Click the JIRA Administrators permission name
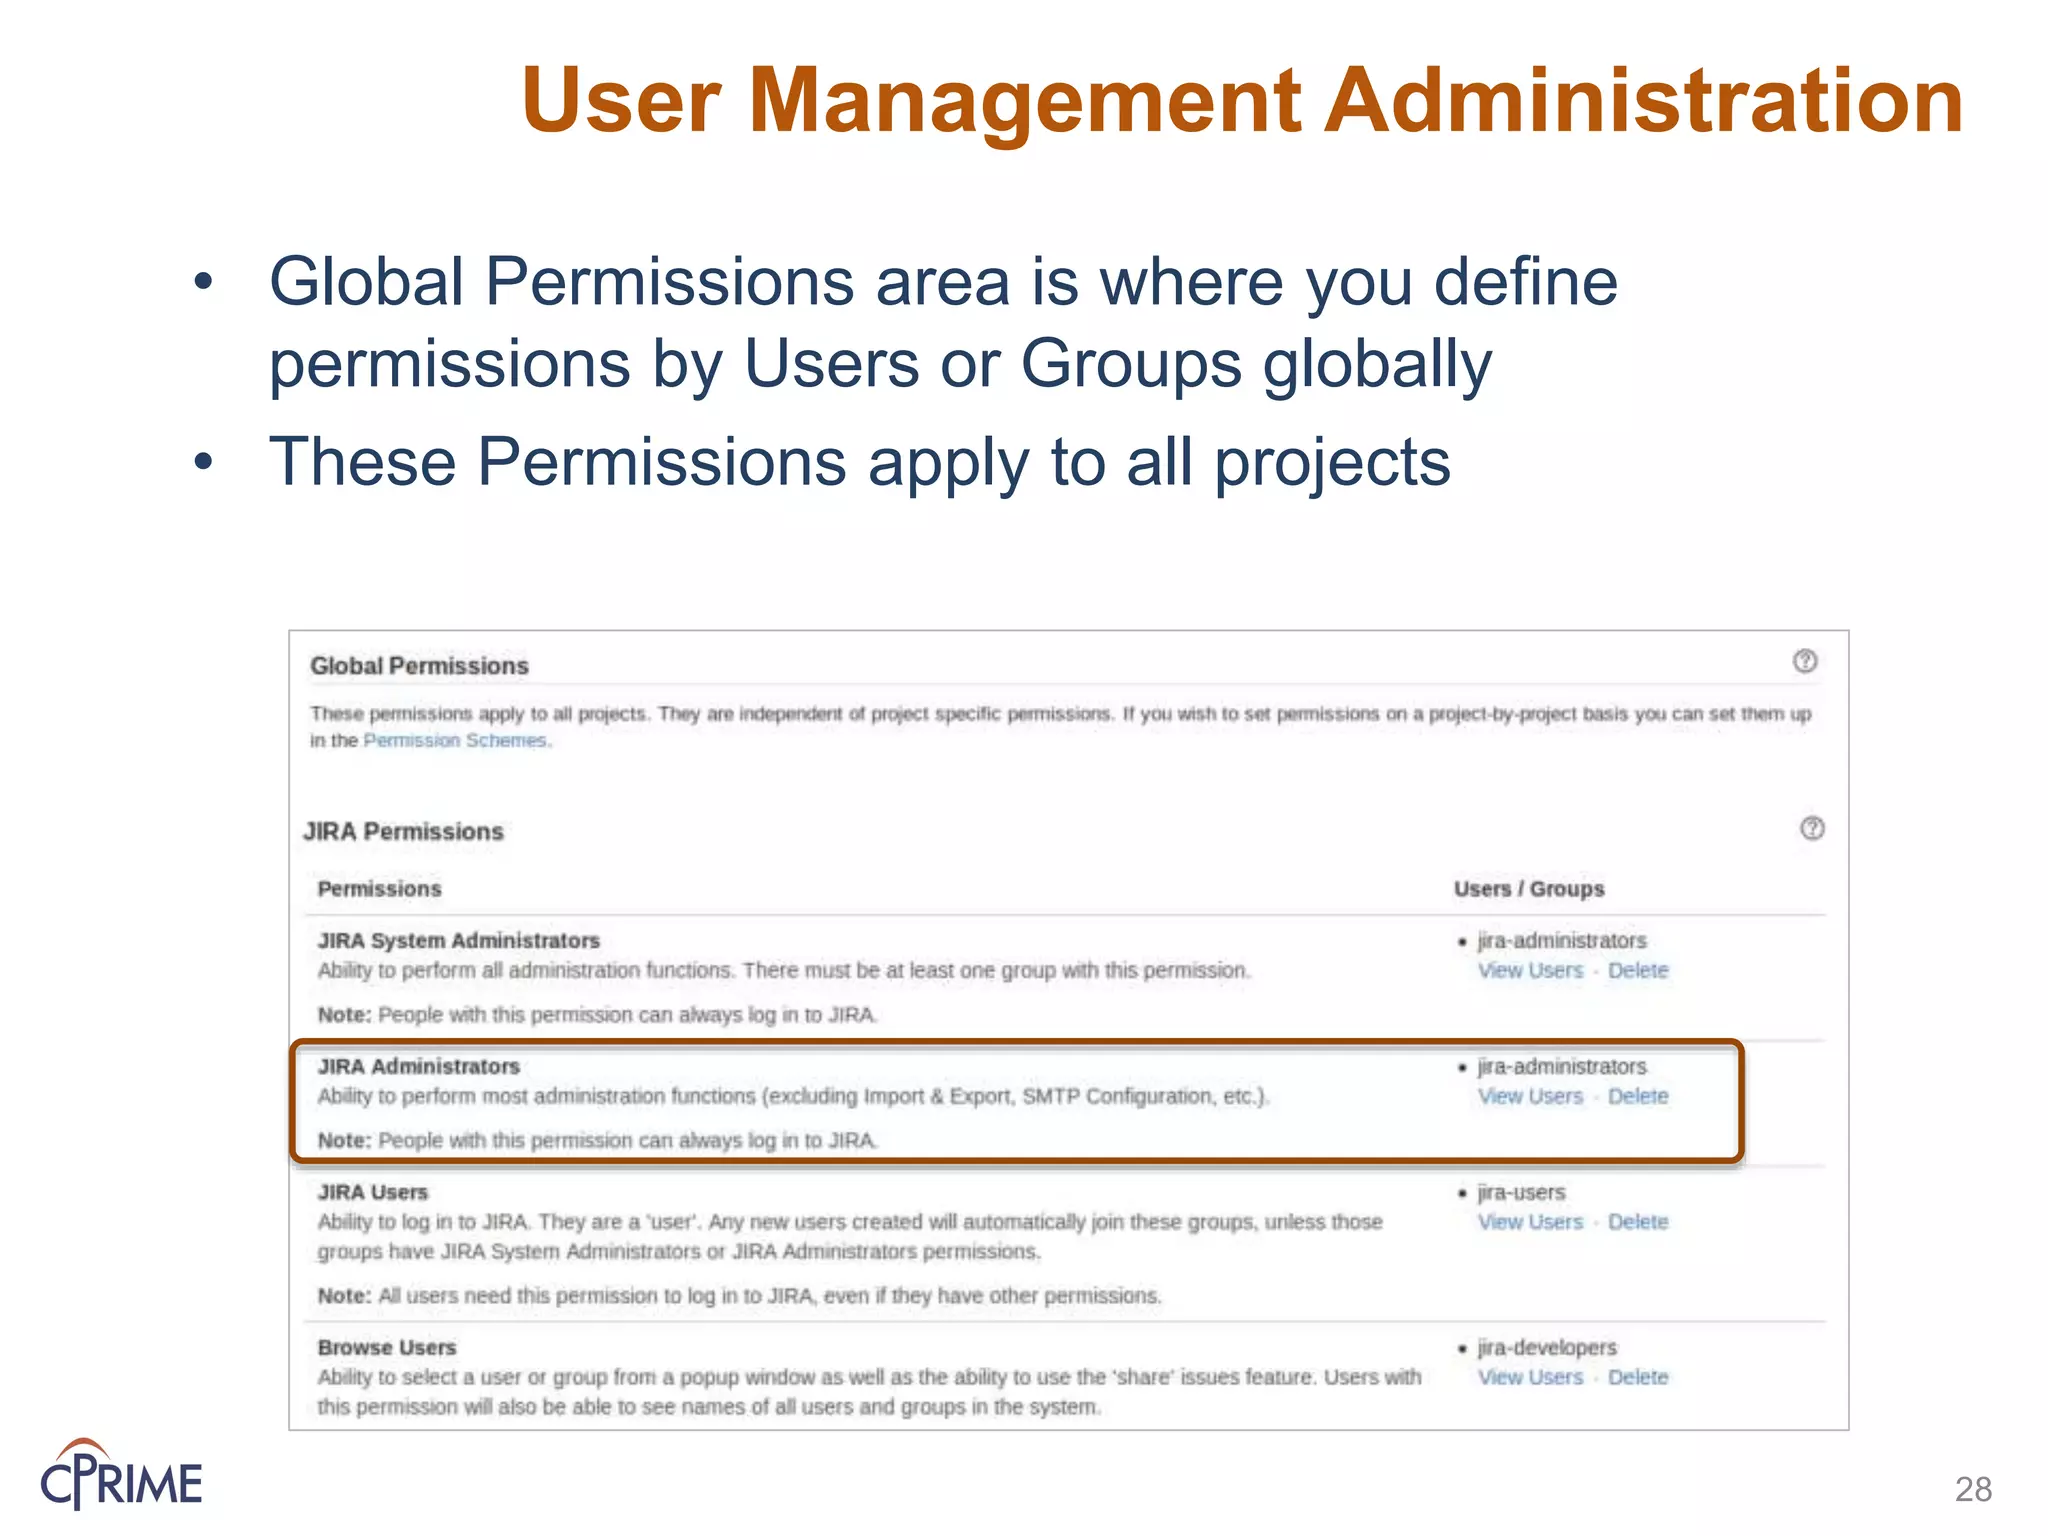Viewport: 2048px width, 1536px height. (419, 1067)
